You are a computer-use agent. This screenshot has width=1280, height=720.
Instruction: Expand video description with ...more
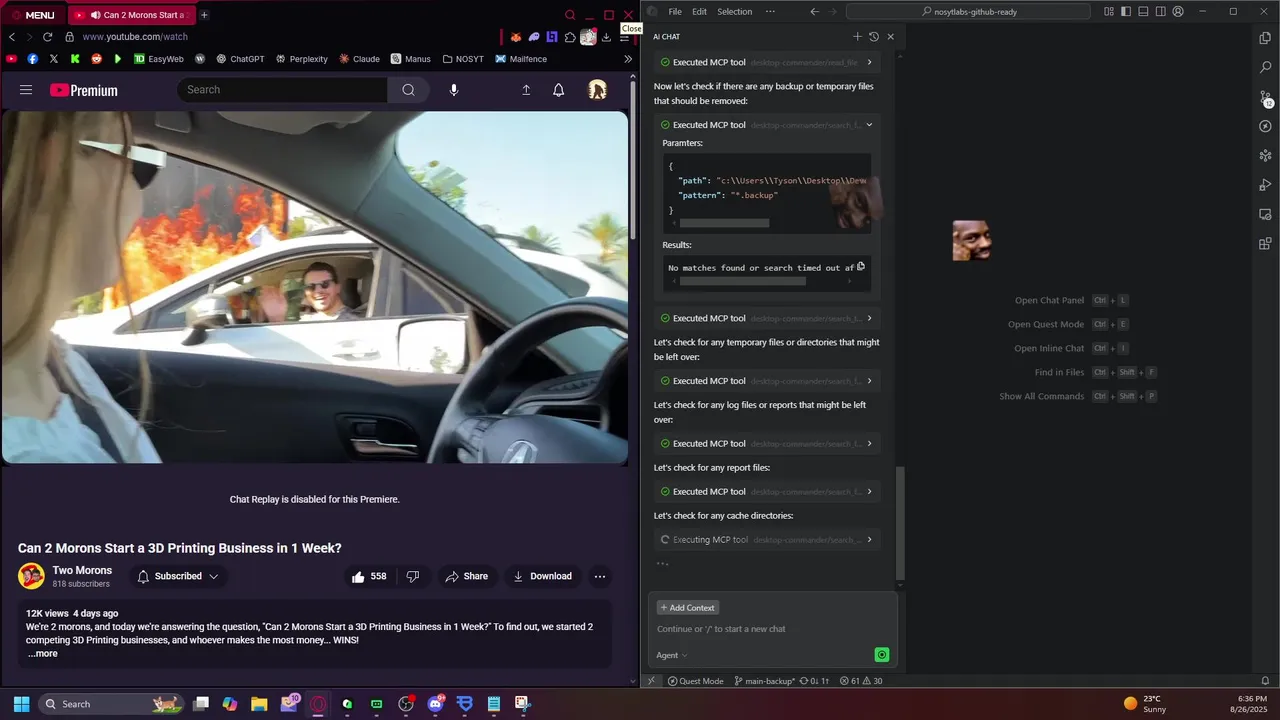(43, 654)
